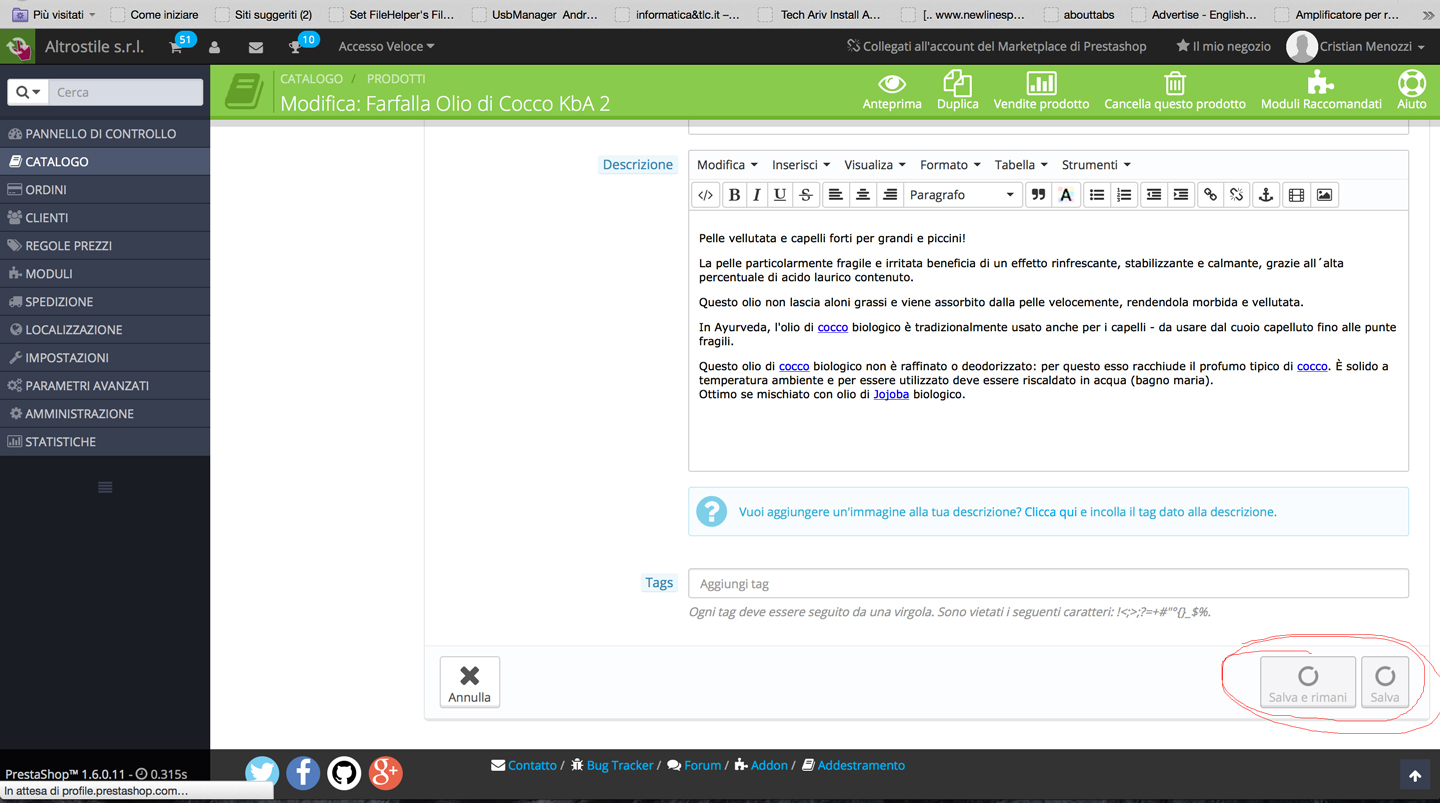Focus the Cerca search field

click(x=126, y=92)
